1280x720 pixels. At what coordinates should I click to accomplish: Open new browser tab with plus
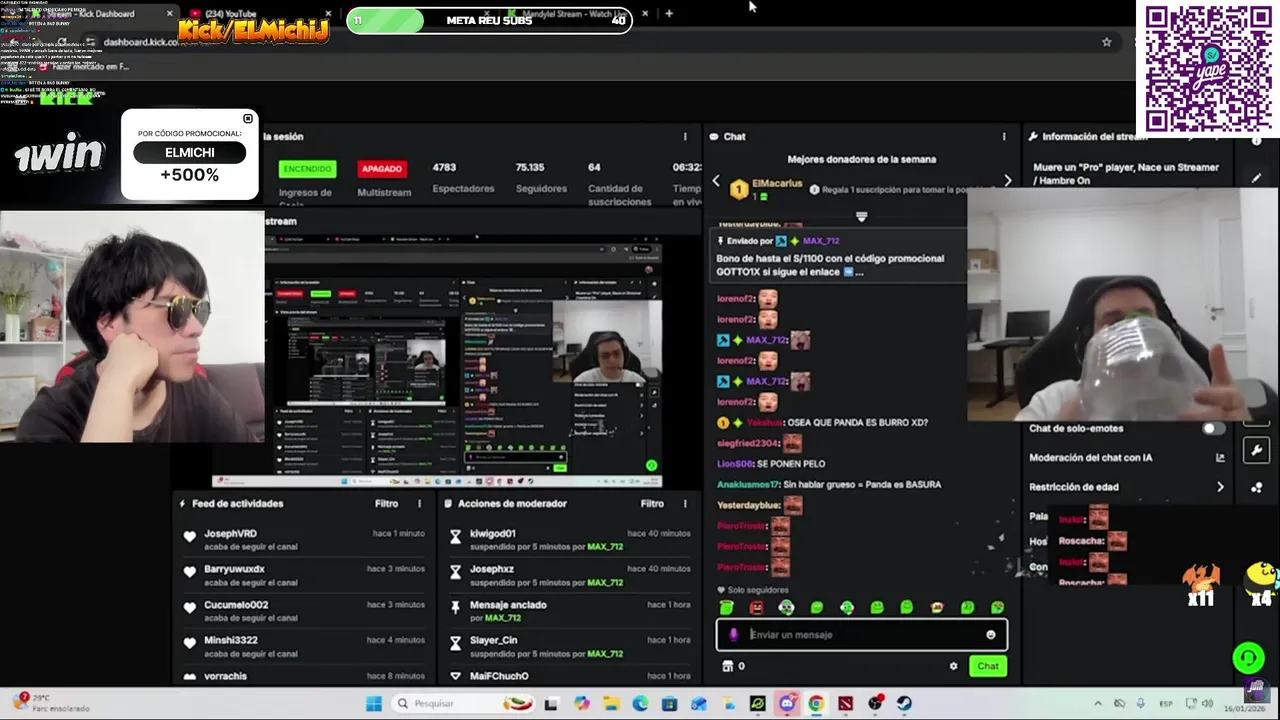[x=669, y=14]
